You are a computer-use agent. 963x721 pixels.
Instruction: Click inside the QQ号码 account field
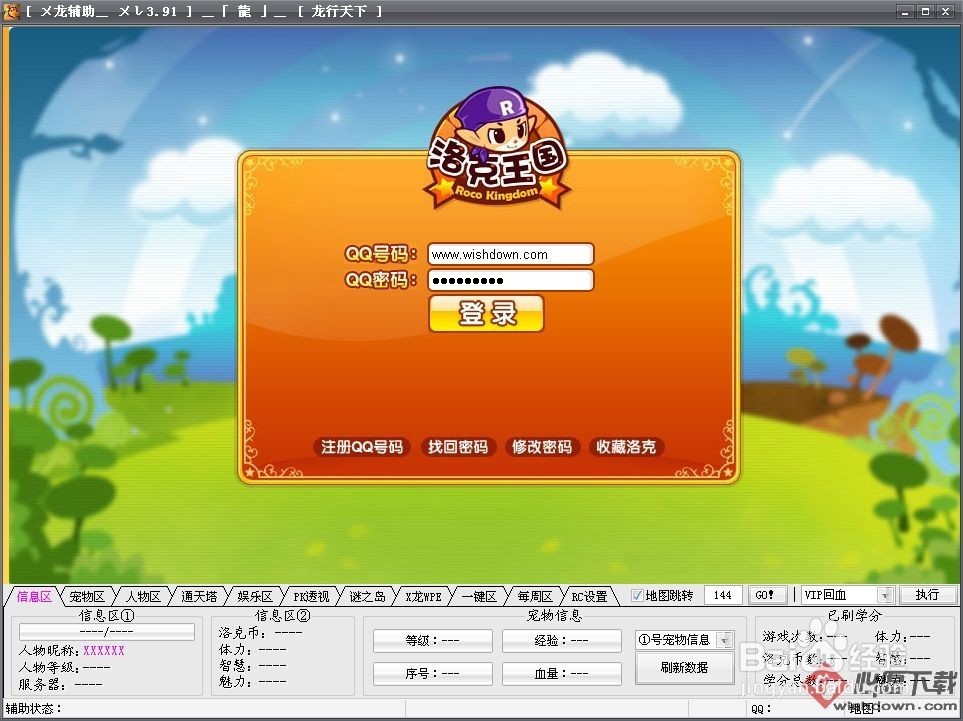coord(510,254)
